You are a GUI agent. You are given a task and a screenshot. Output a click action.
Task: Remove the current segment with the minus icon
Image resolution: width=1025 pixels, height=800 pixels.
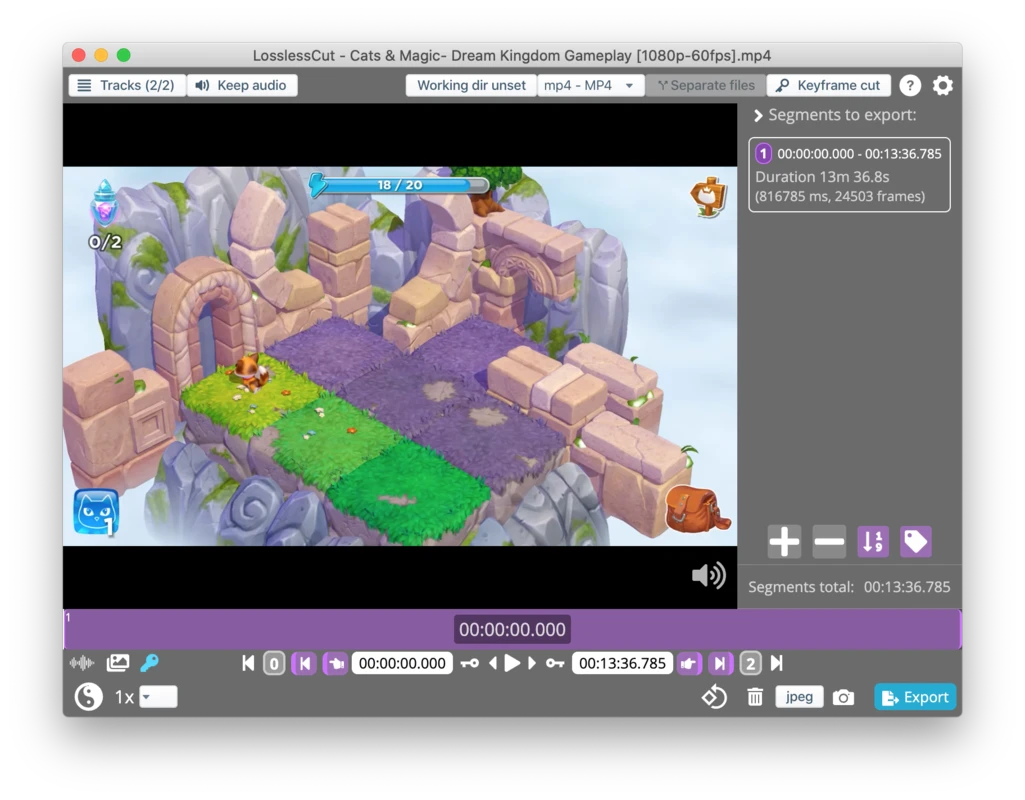pos(829,542)
